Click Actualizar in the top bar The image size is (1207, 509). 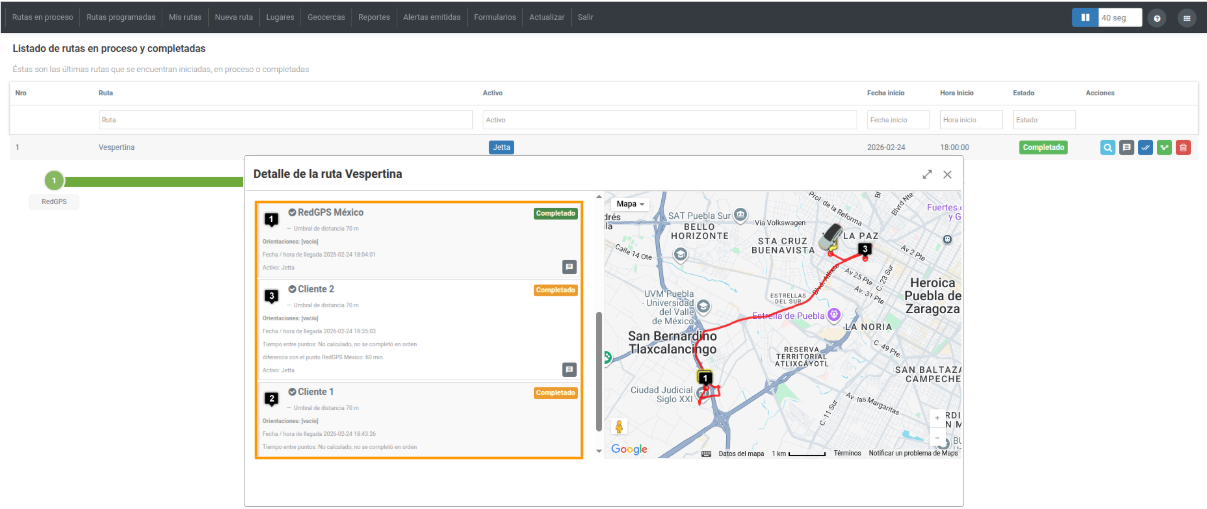pyautogui.click(x=547, y=17)
